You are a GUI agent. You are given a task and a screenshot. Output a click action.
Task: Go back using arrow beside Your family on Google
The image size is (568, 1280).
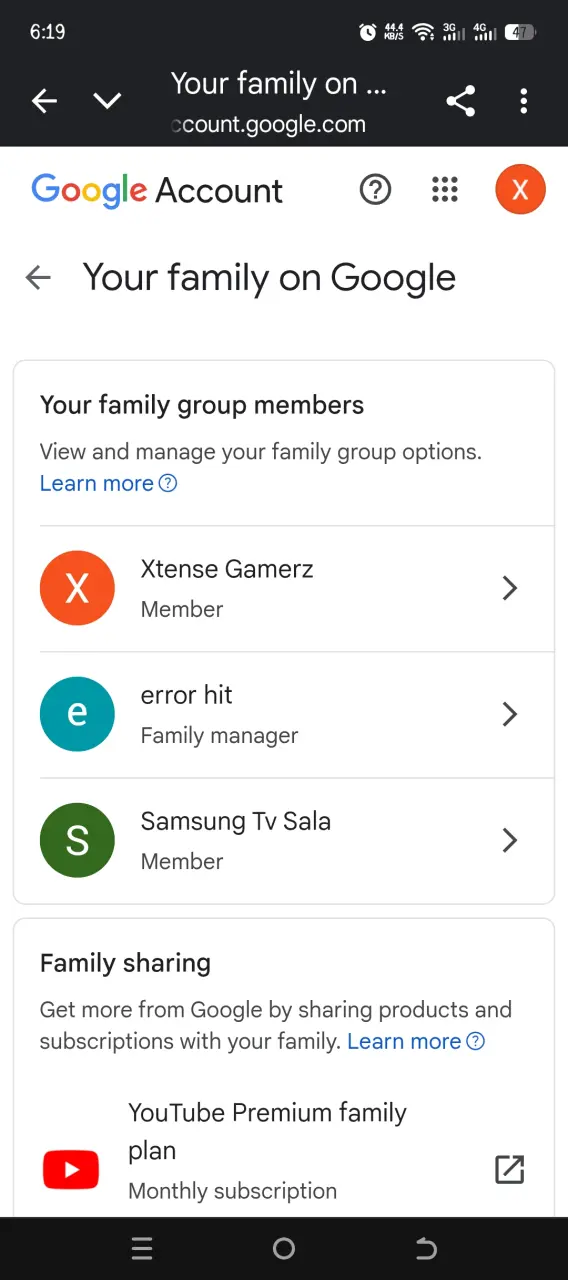pyautogui.click(x=38, y=278)
